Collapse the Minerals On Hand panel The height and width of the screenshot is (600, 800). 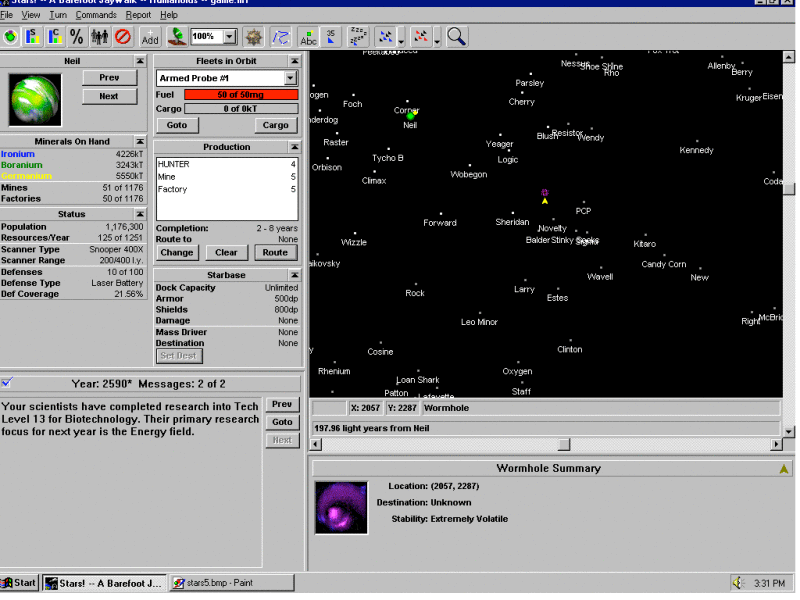[x=140, y=141]
